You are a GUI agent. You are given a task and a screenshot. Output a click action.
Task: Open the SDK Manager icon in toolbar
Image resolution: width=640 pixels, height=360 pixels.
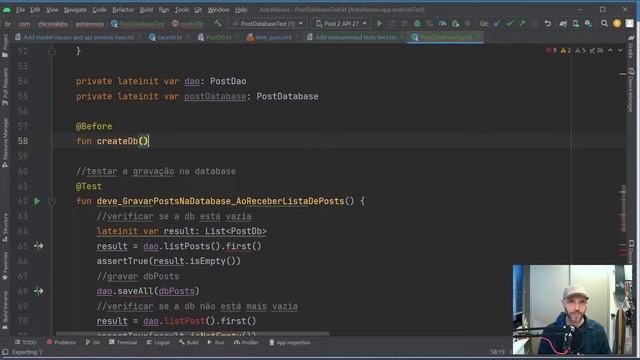(588, 24)
